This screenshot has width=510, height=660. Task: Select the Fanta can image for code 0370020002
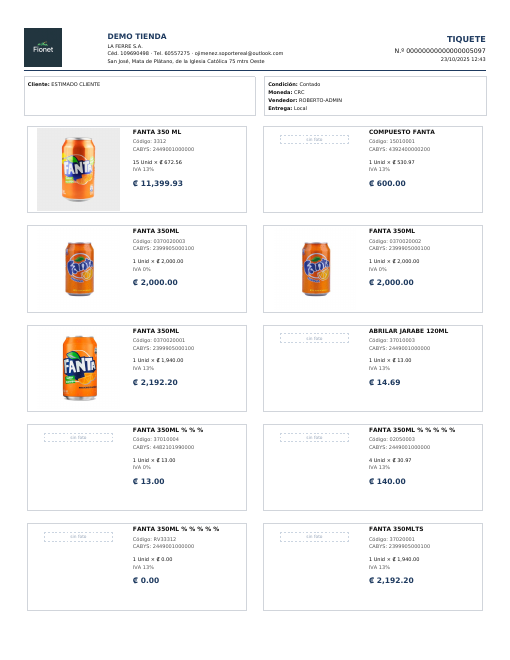click(316, 269)
